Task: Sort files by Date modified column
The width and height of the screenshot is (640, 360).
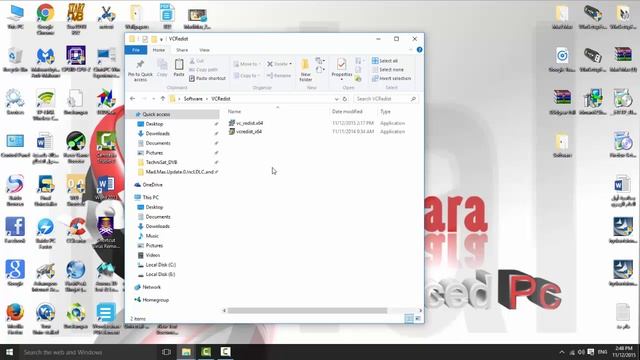Action: (347, 111)
